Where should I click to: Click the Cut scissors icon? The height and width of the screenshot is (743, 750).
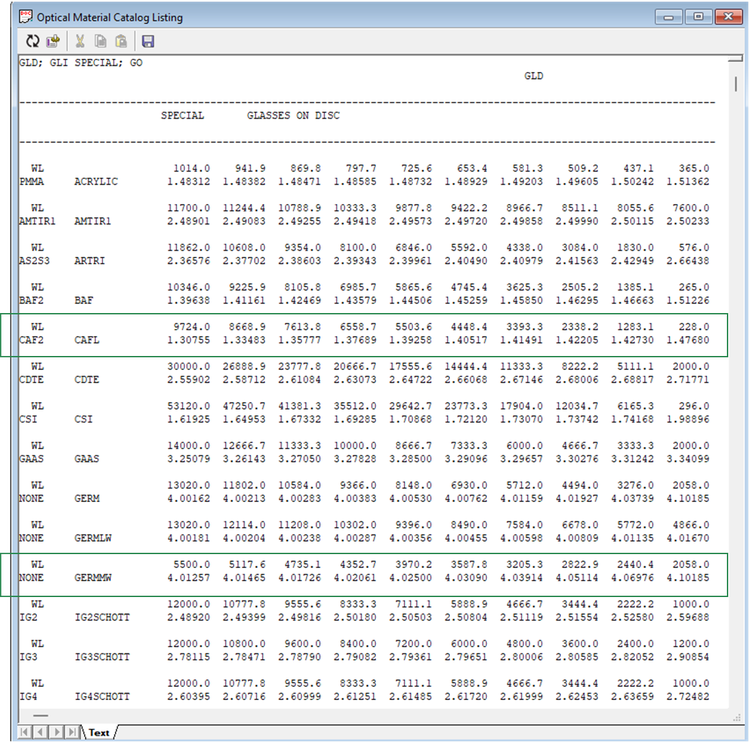point(80,41)
